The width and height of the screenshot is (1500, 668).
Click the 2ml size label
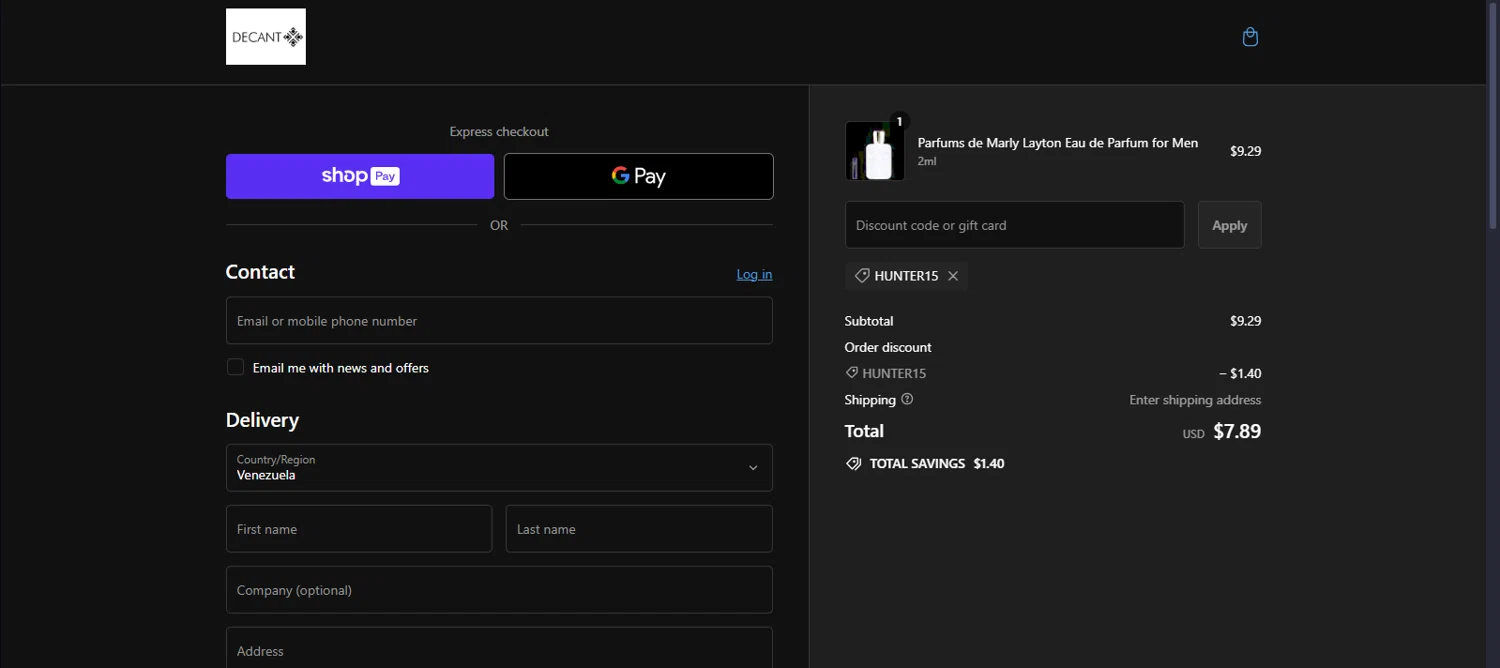[927, 161]
